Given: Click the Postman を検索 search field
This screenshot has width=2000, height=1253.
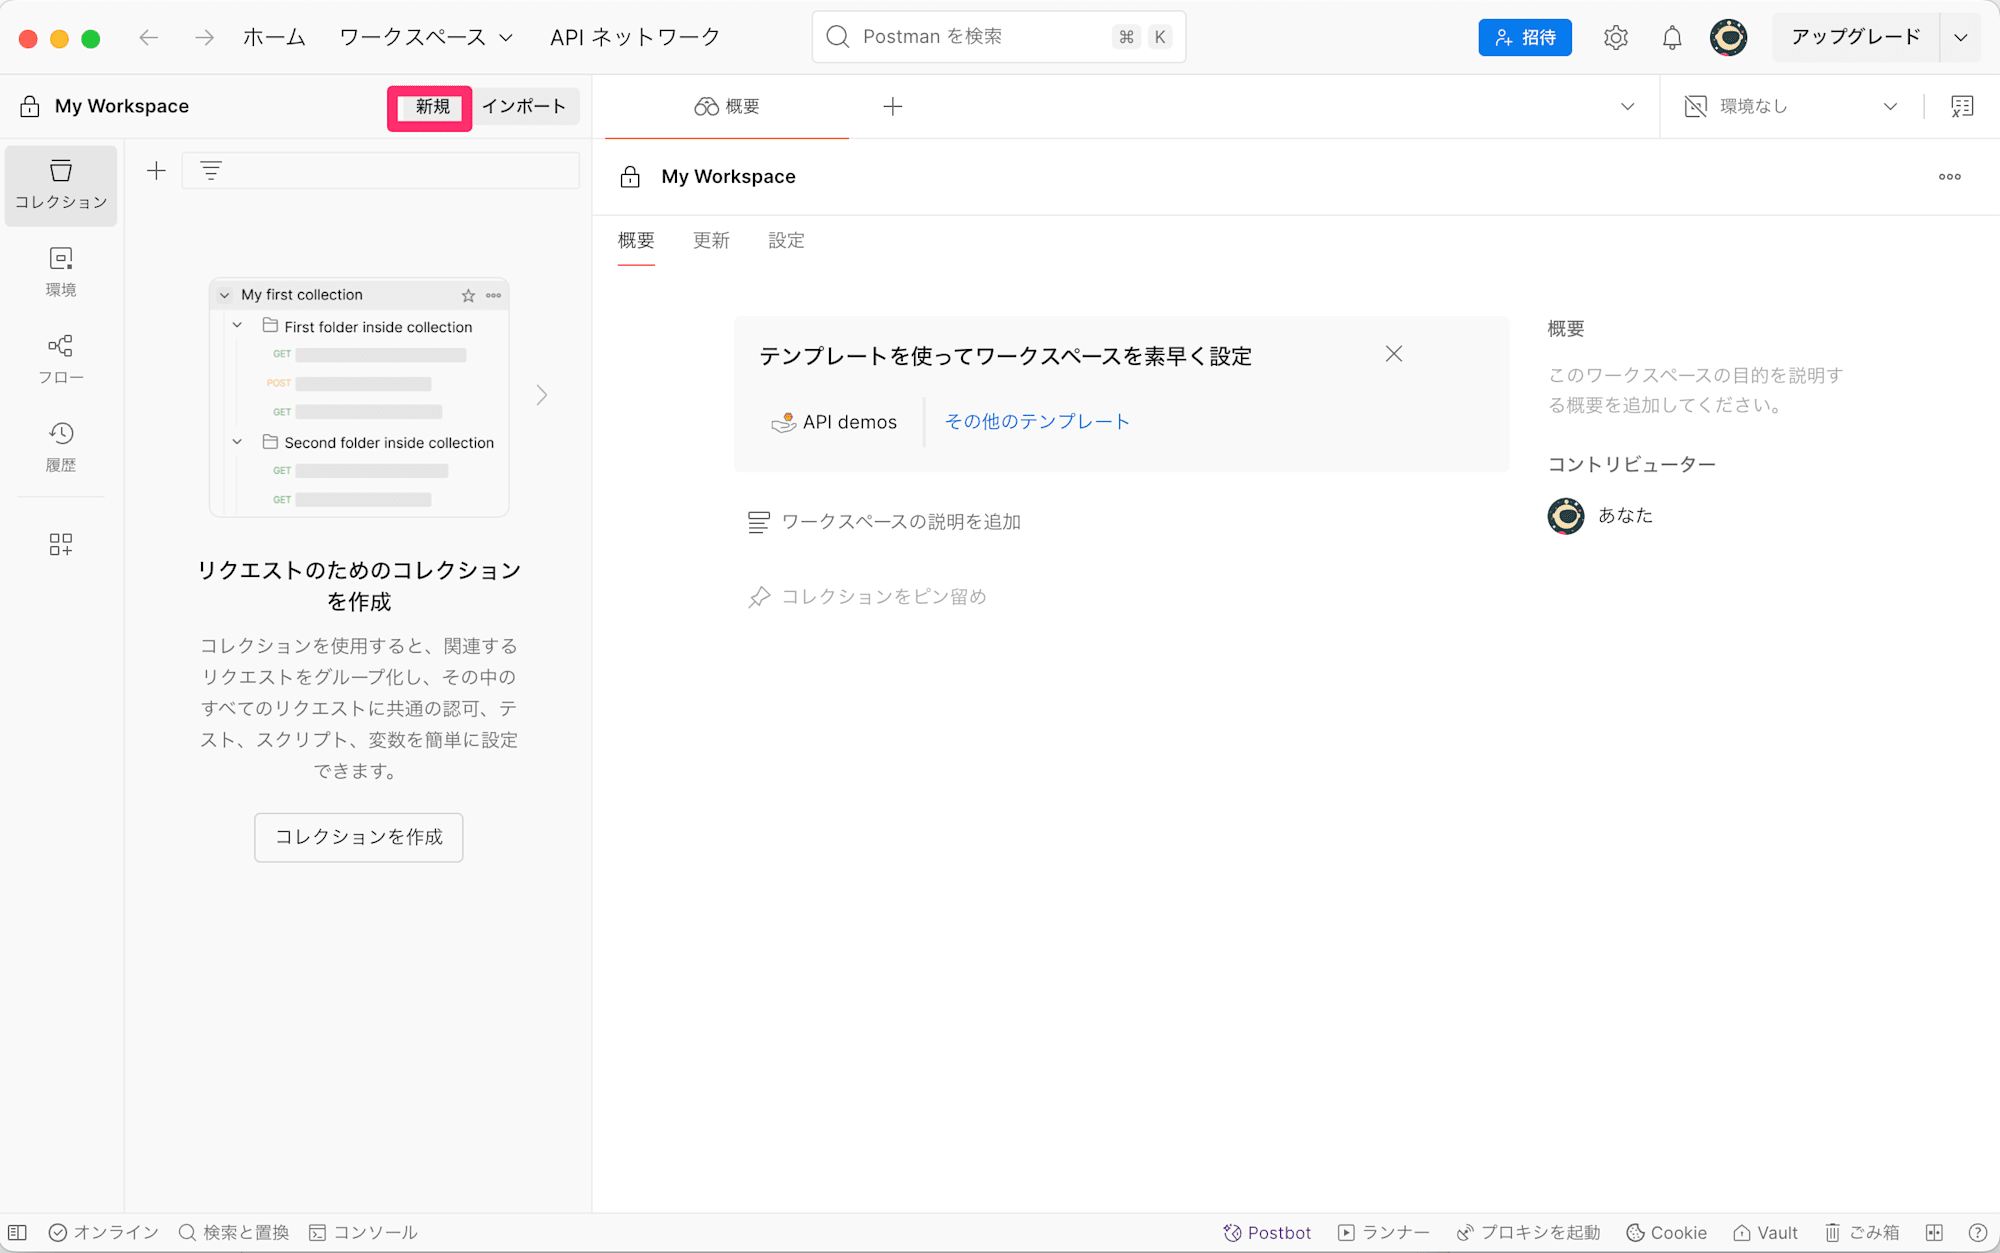Looking at the screenshot, I should (x=999, y=37).
